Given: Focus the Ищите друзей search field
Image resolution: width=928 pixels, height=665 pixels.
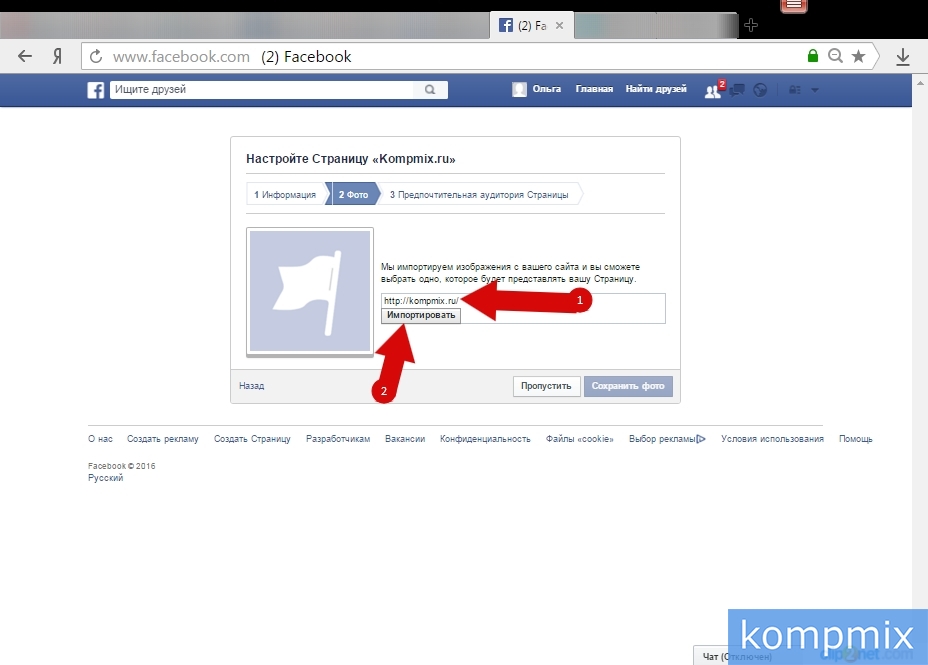Looking at the screenshot, I should (x=262, y=89).
